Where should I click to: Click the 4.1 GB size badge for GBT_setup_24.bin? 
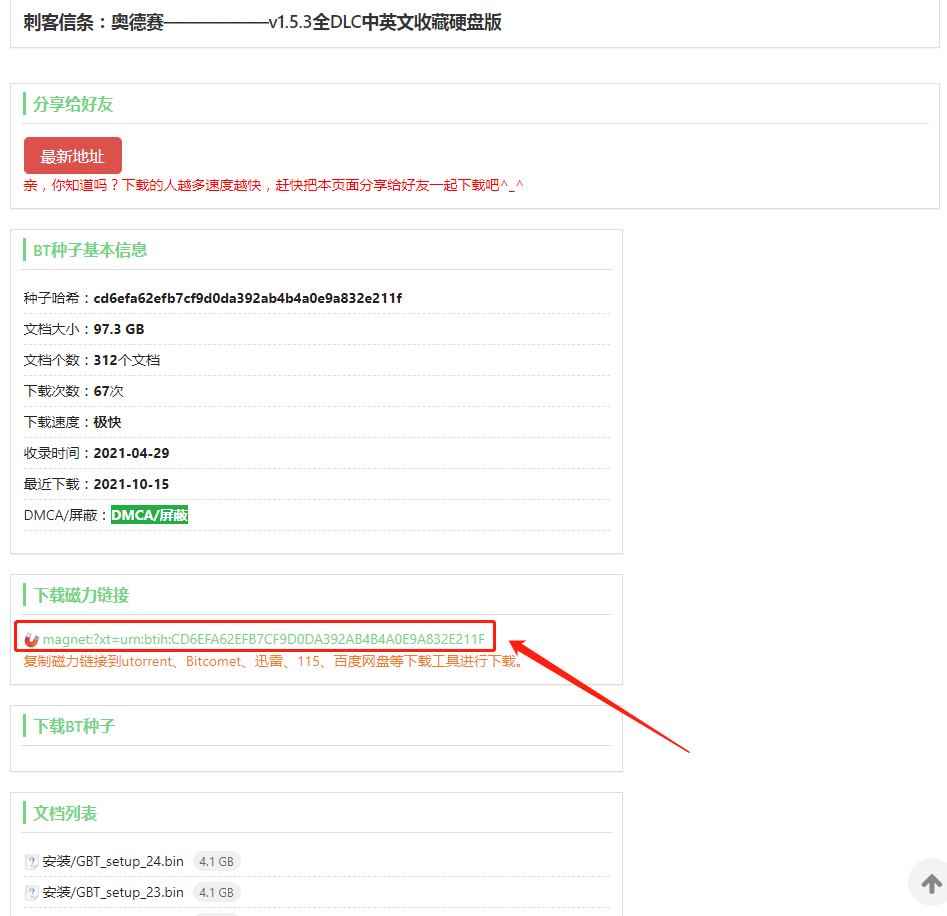pyautogui.click(x=216, y=862)
